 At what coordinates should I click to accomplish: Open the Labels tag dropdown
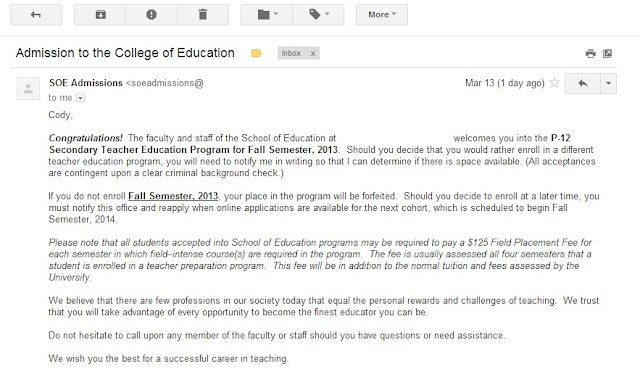tap(318, 15)
